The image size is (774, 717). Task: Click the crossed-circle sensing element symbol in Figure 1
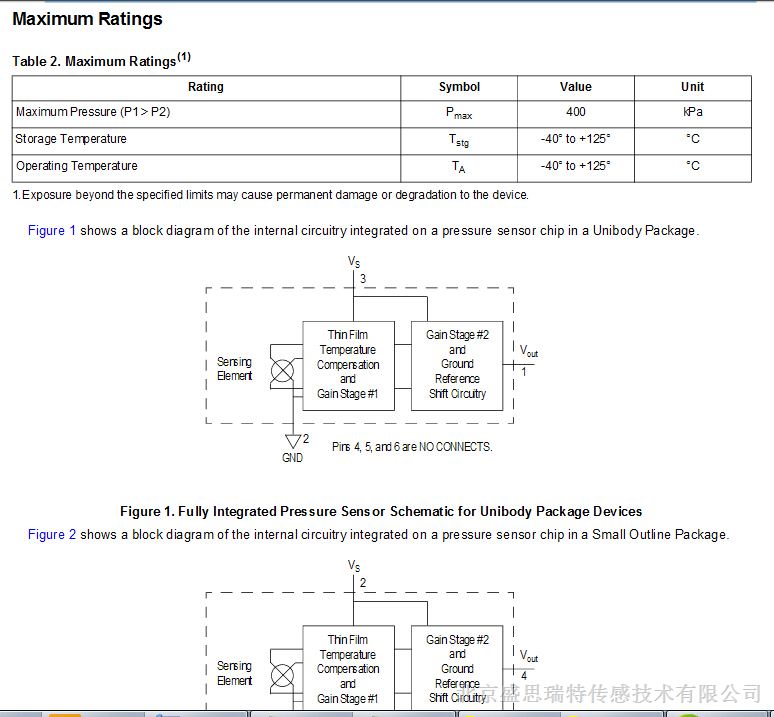[x=282, y=371]
